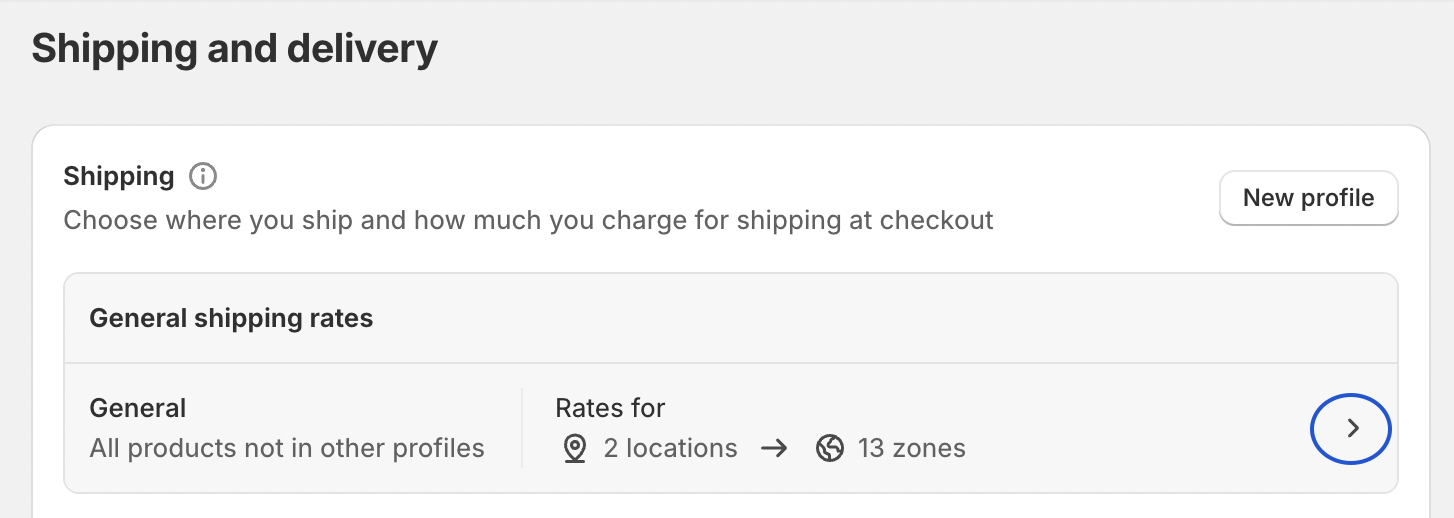1454x518 pixels.
Task: Select the General shipping profile name
Action: point(138,408)
